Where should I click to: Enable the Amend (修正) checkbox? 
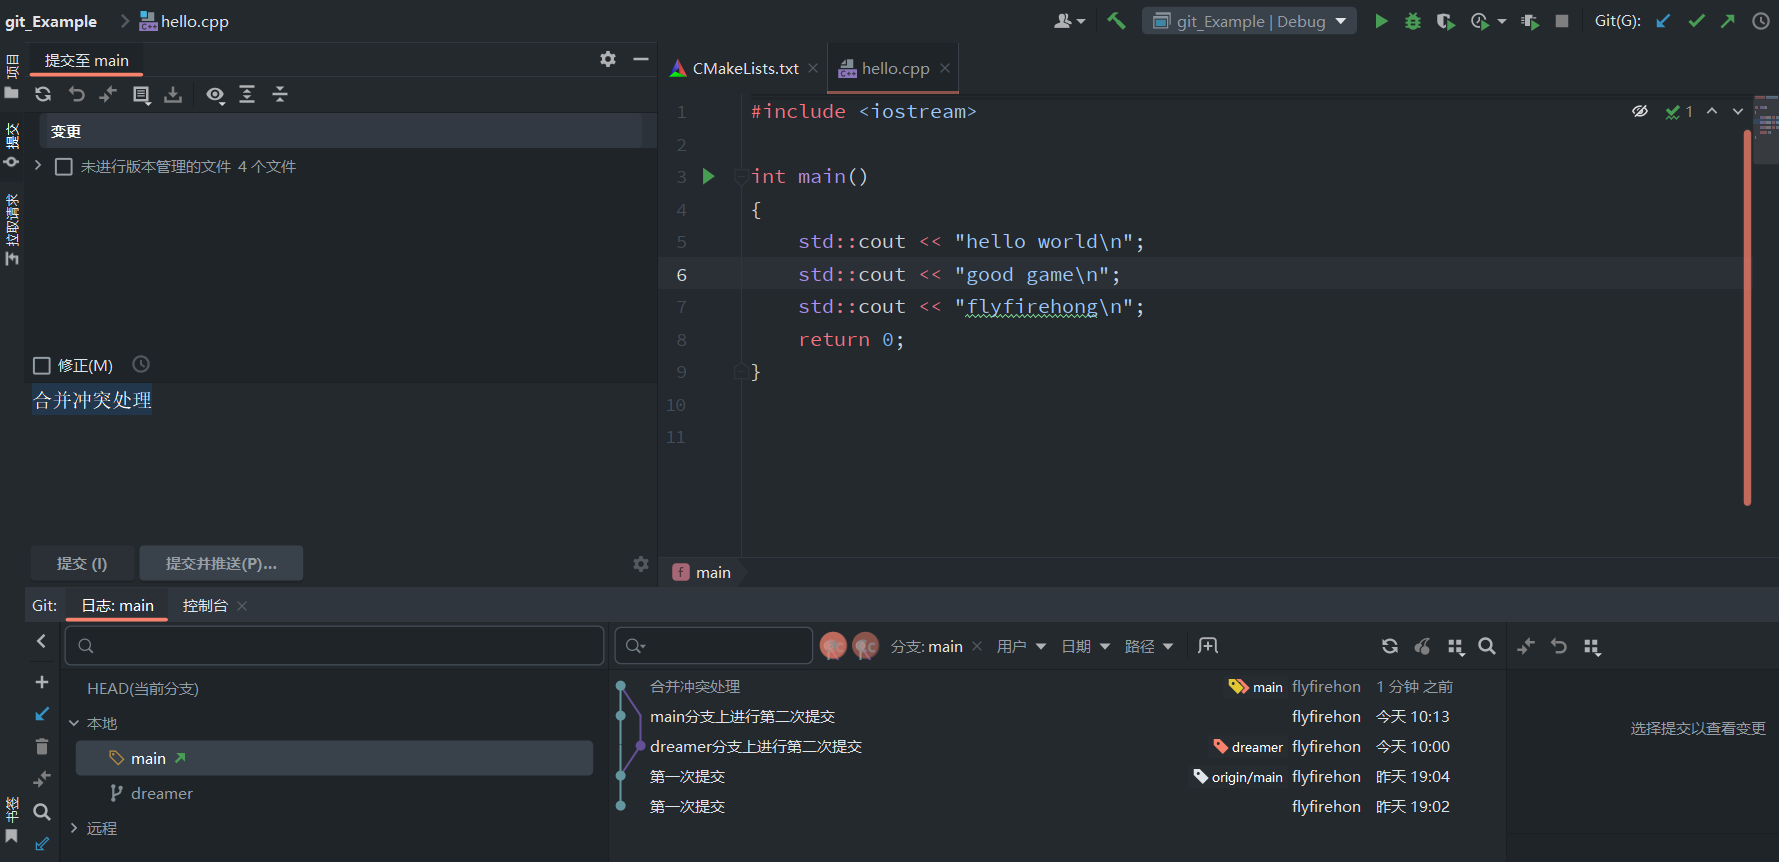[42, 366]
